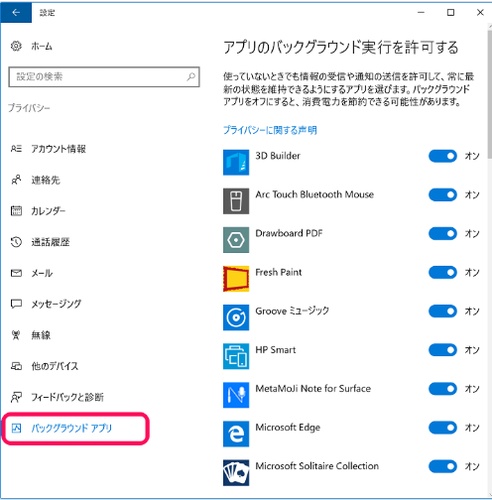The width and height of the screenshot is (492, 500).
Task: Turn off 3D Builder background toggle
Action: click(443, 156)
